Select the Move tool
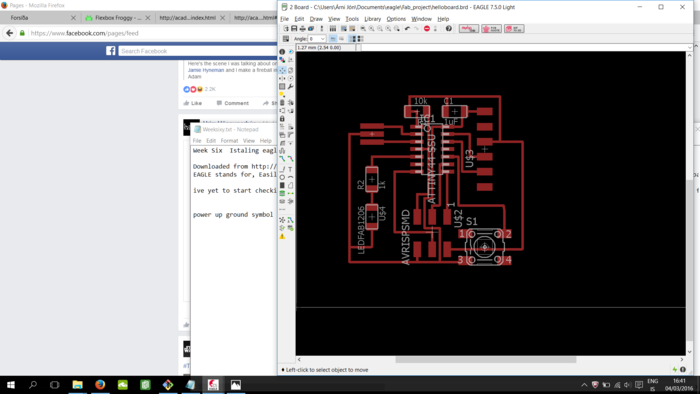 tap(282, 70)
